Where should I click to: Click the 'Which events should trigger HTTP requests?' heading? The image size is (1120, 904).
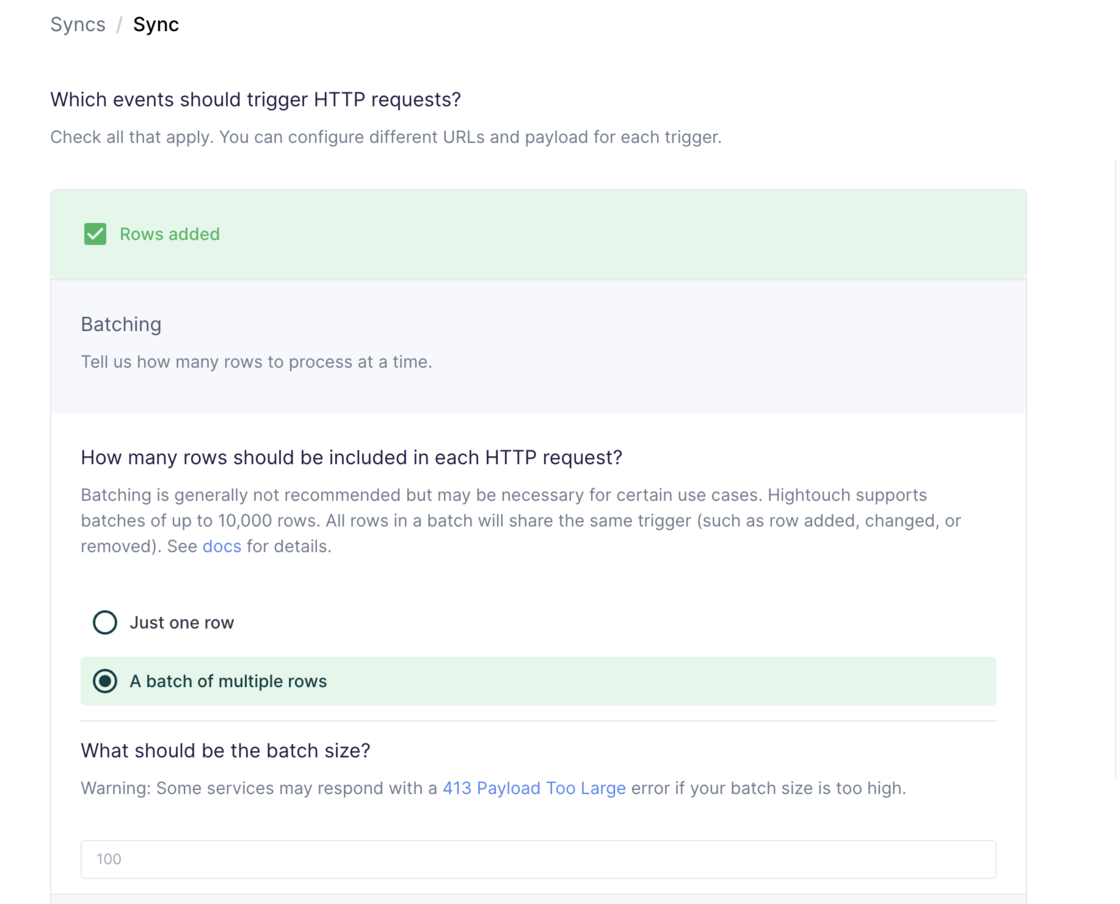[255, 99]
